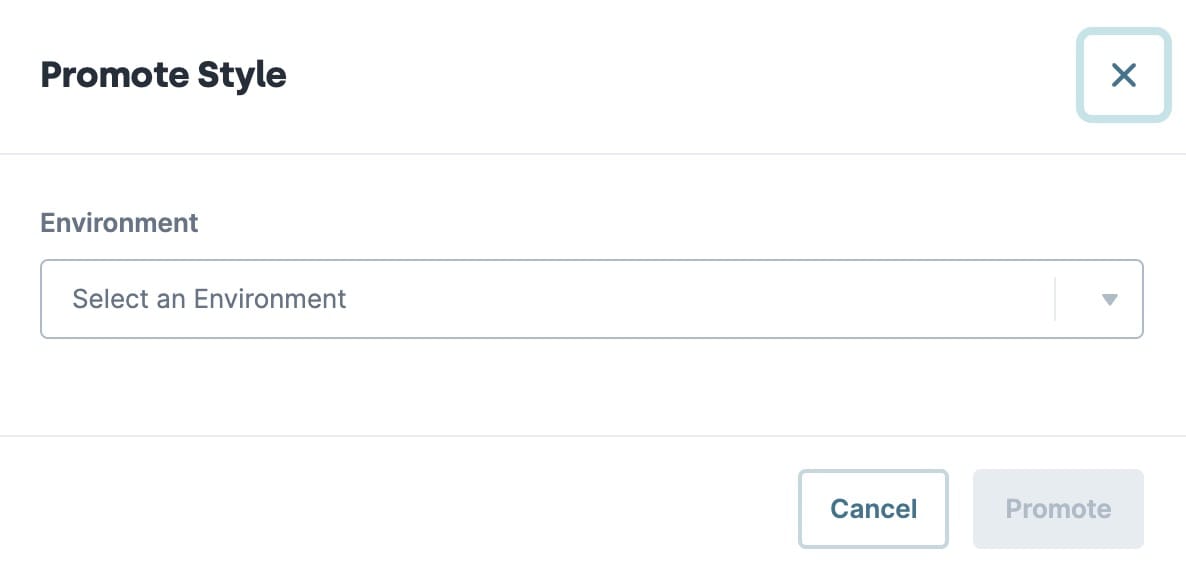
Task: Click the Environment field label
Action: pos(120,223)
